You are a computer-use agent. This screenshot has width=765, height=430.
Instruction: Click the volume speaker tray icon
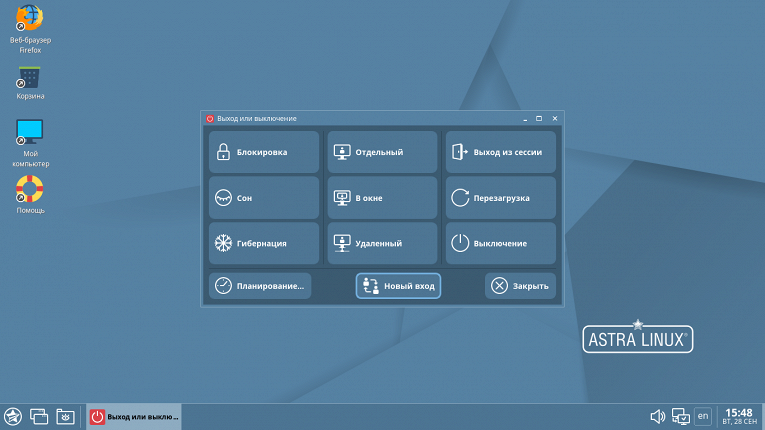(x=657, y=416)
